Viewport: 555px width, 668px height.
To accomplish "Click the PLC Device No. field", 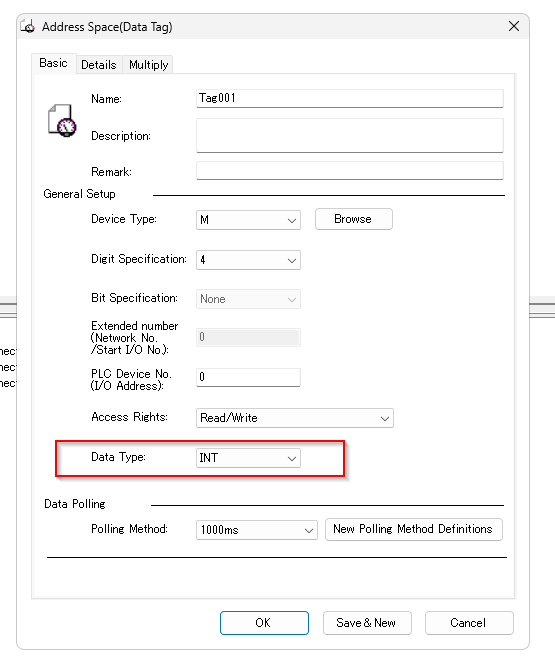I will pos(248,377).
